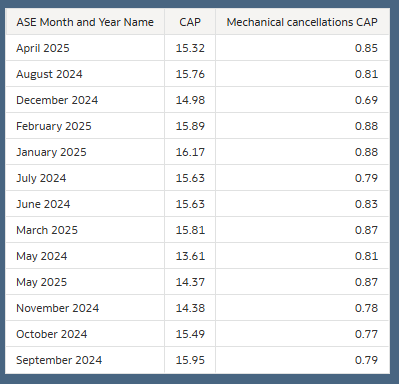Screen dimensions: 399x384
Task: Click the Mechanical cancellations CAP column header
Action: 302,22
